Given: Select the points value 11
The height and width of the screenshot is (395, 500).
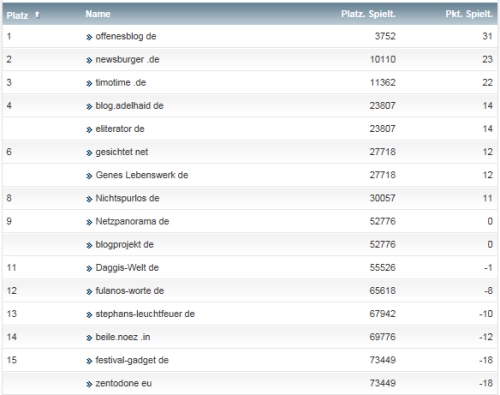Looking at the screenshot, I should point(488,198).
